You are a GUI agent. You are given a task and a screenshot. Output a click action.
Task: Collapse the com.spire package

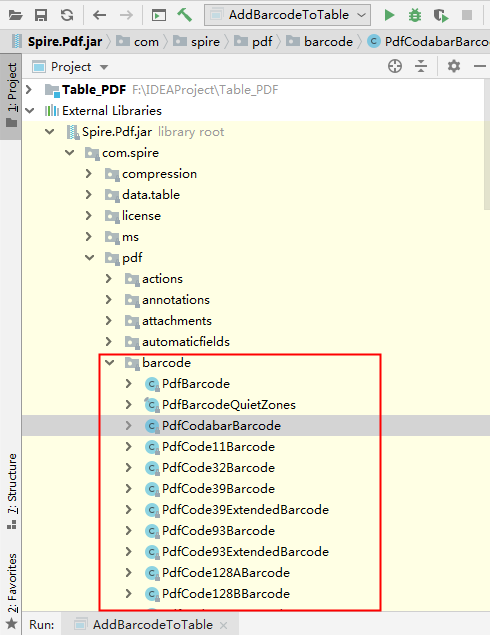point(70,153)
